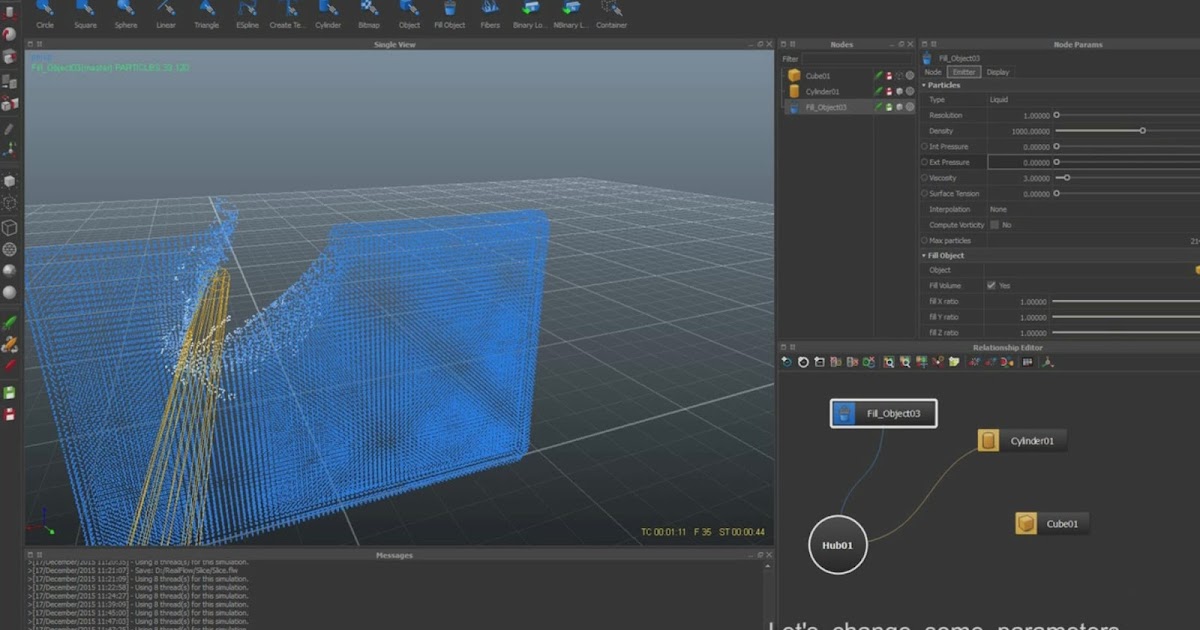Image resolution: width=1200 pixels, height=630 pixels.
Task: Click the red save disk icon in left toolbar
Action: point(10,414)
